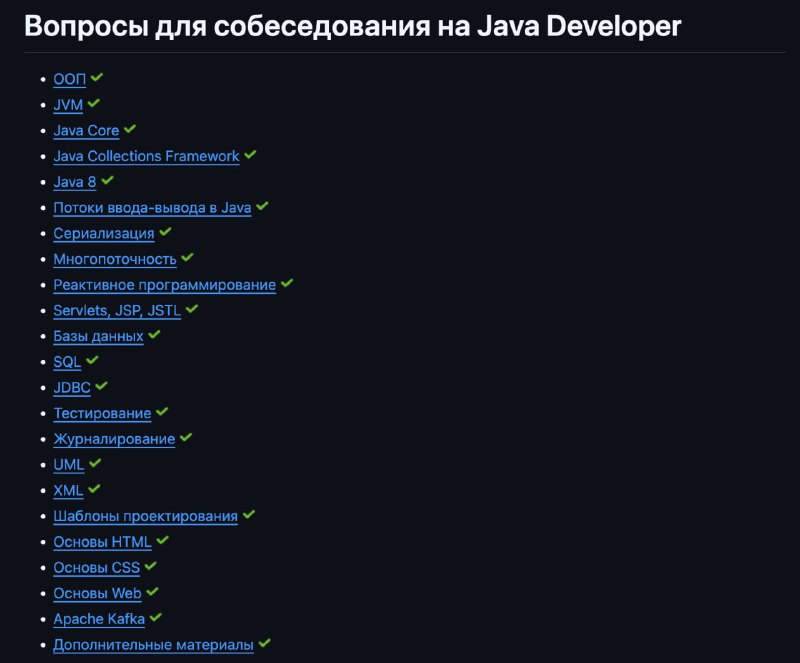Click the heading Вопросы для собеседования на Java Developer
The width and height of the screenshot is (800, 663).
click(353, 26)
